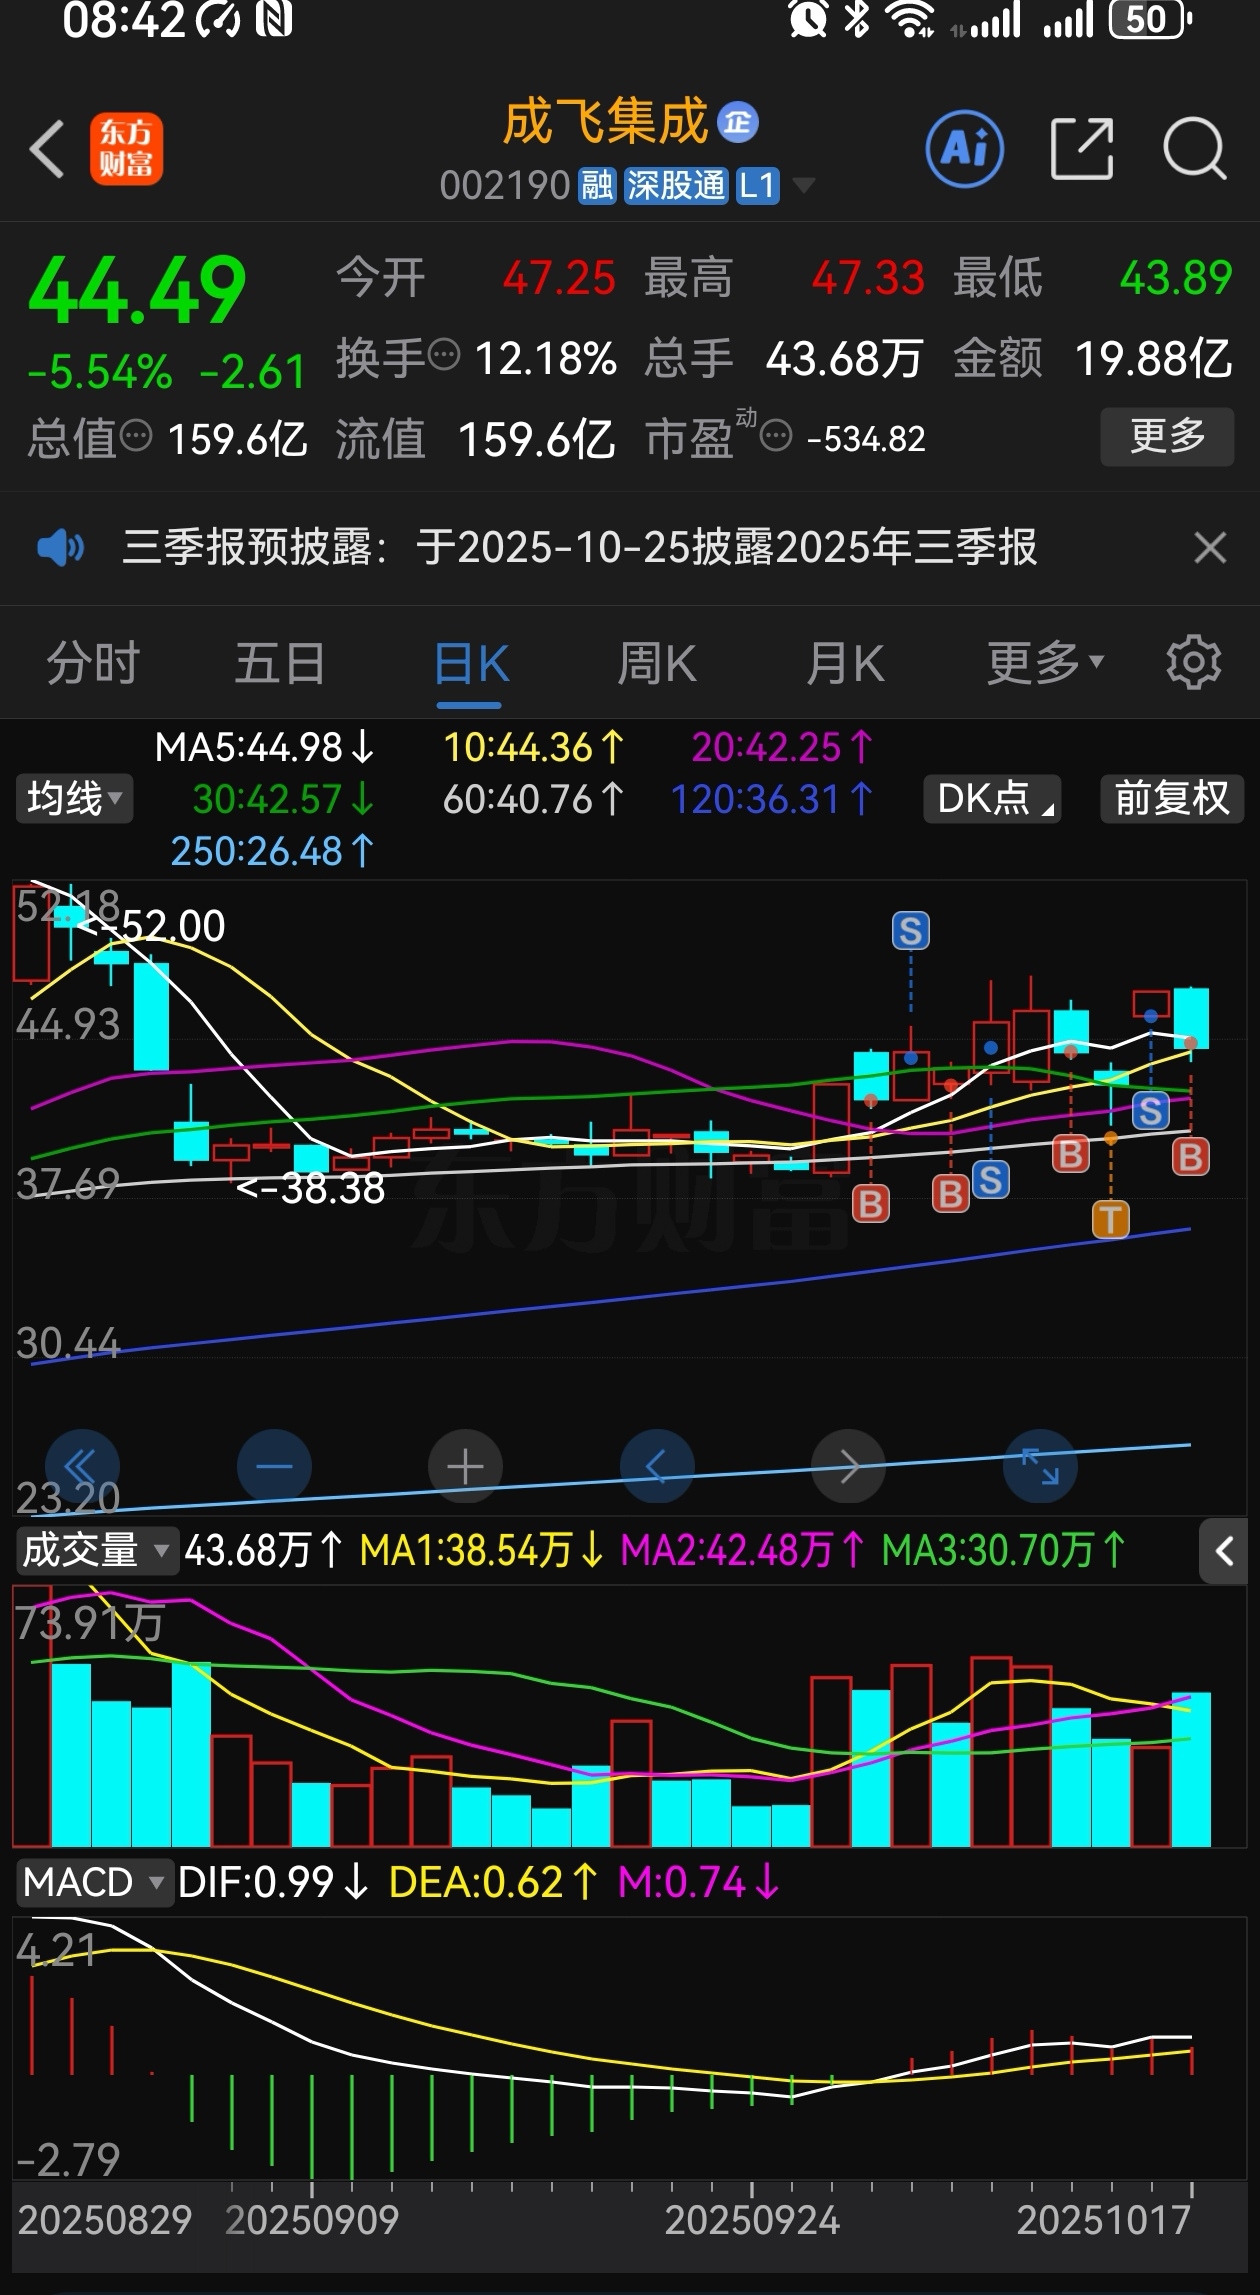
Task: Tap the 250:26.48 moving average value
Action: tap(272, 851)
